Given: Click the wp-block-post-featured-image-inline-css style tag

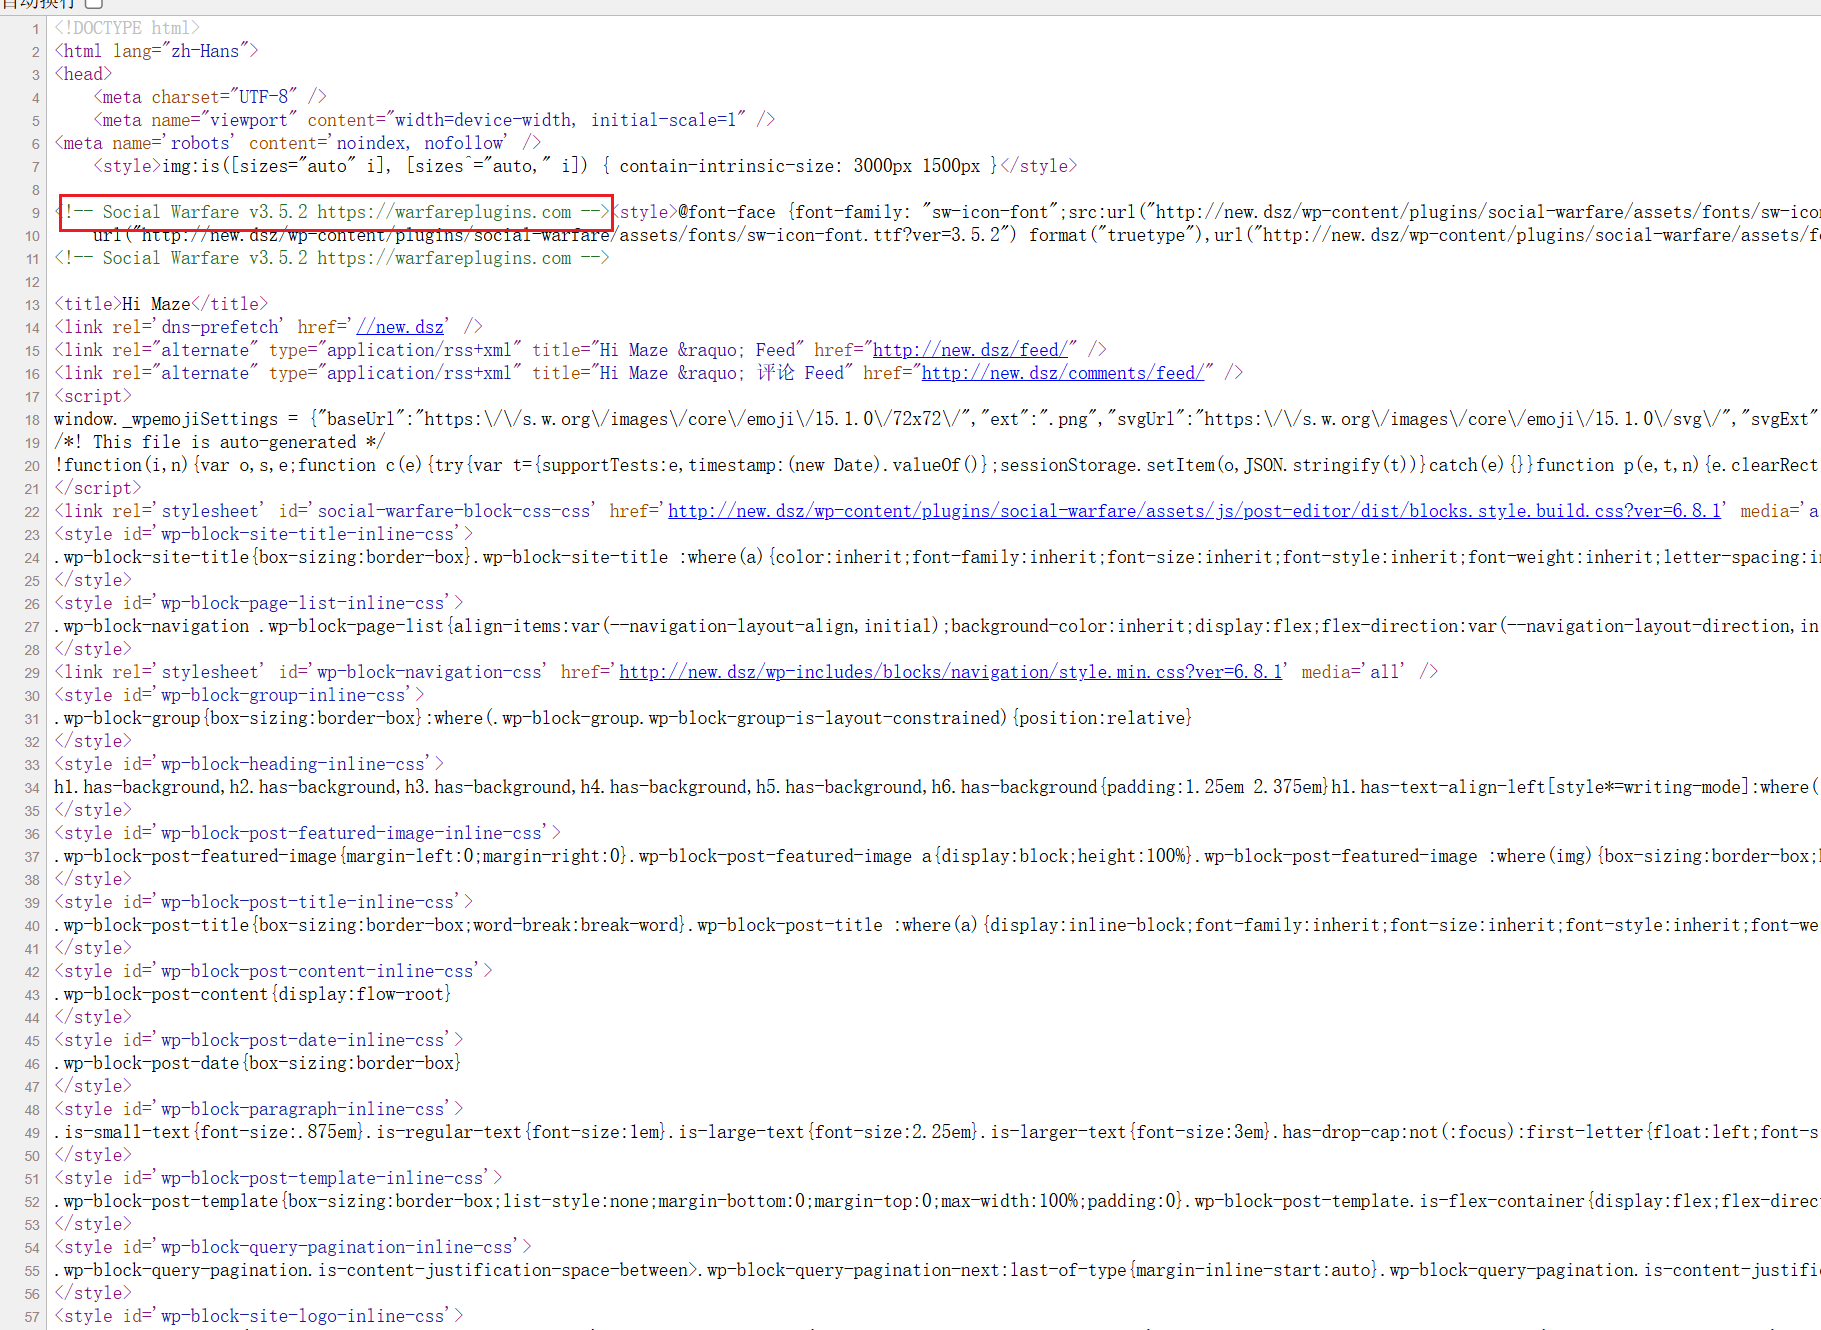Looking at the screenshot, I should coord(308,833).
